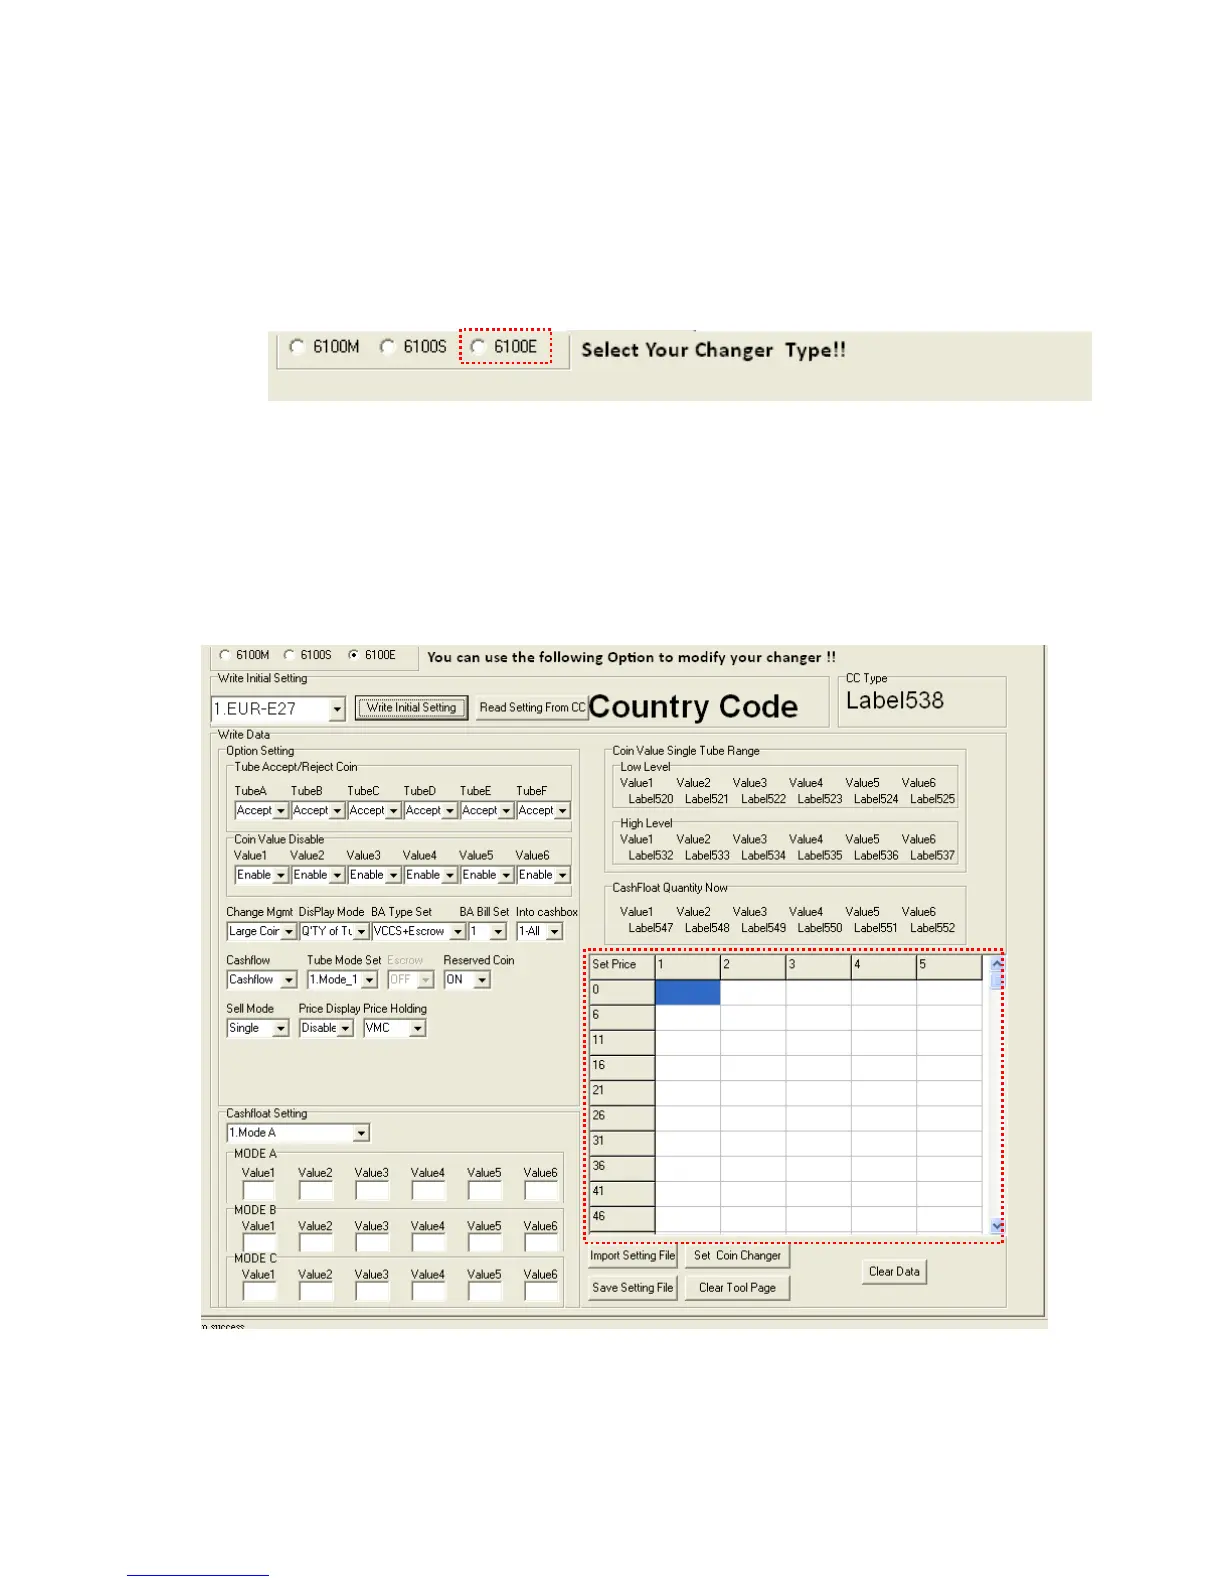Viewport: 1224px width, 1584px height.
Task: Click the Import Setting File button
Action: point(632,1256)
